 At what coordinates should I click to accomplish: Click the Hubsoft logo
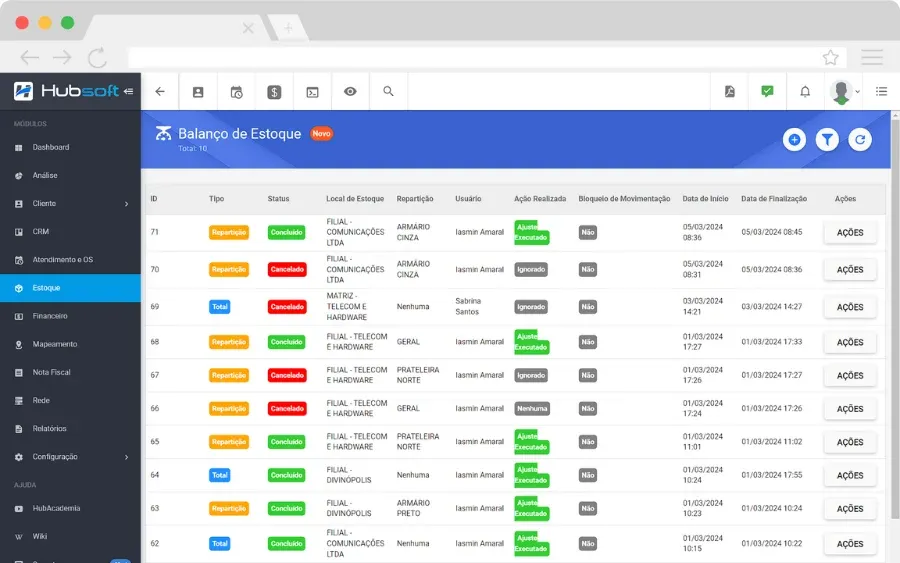[66, 91]
